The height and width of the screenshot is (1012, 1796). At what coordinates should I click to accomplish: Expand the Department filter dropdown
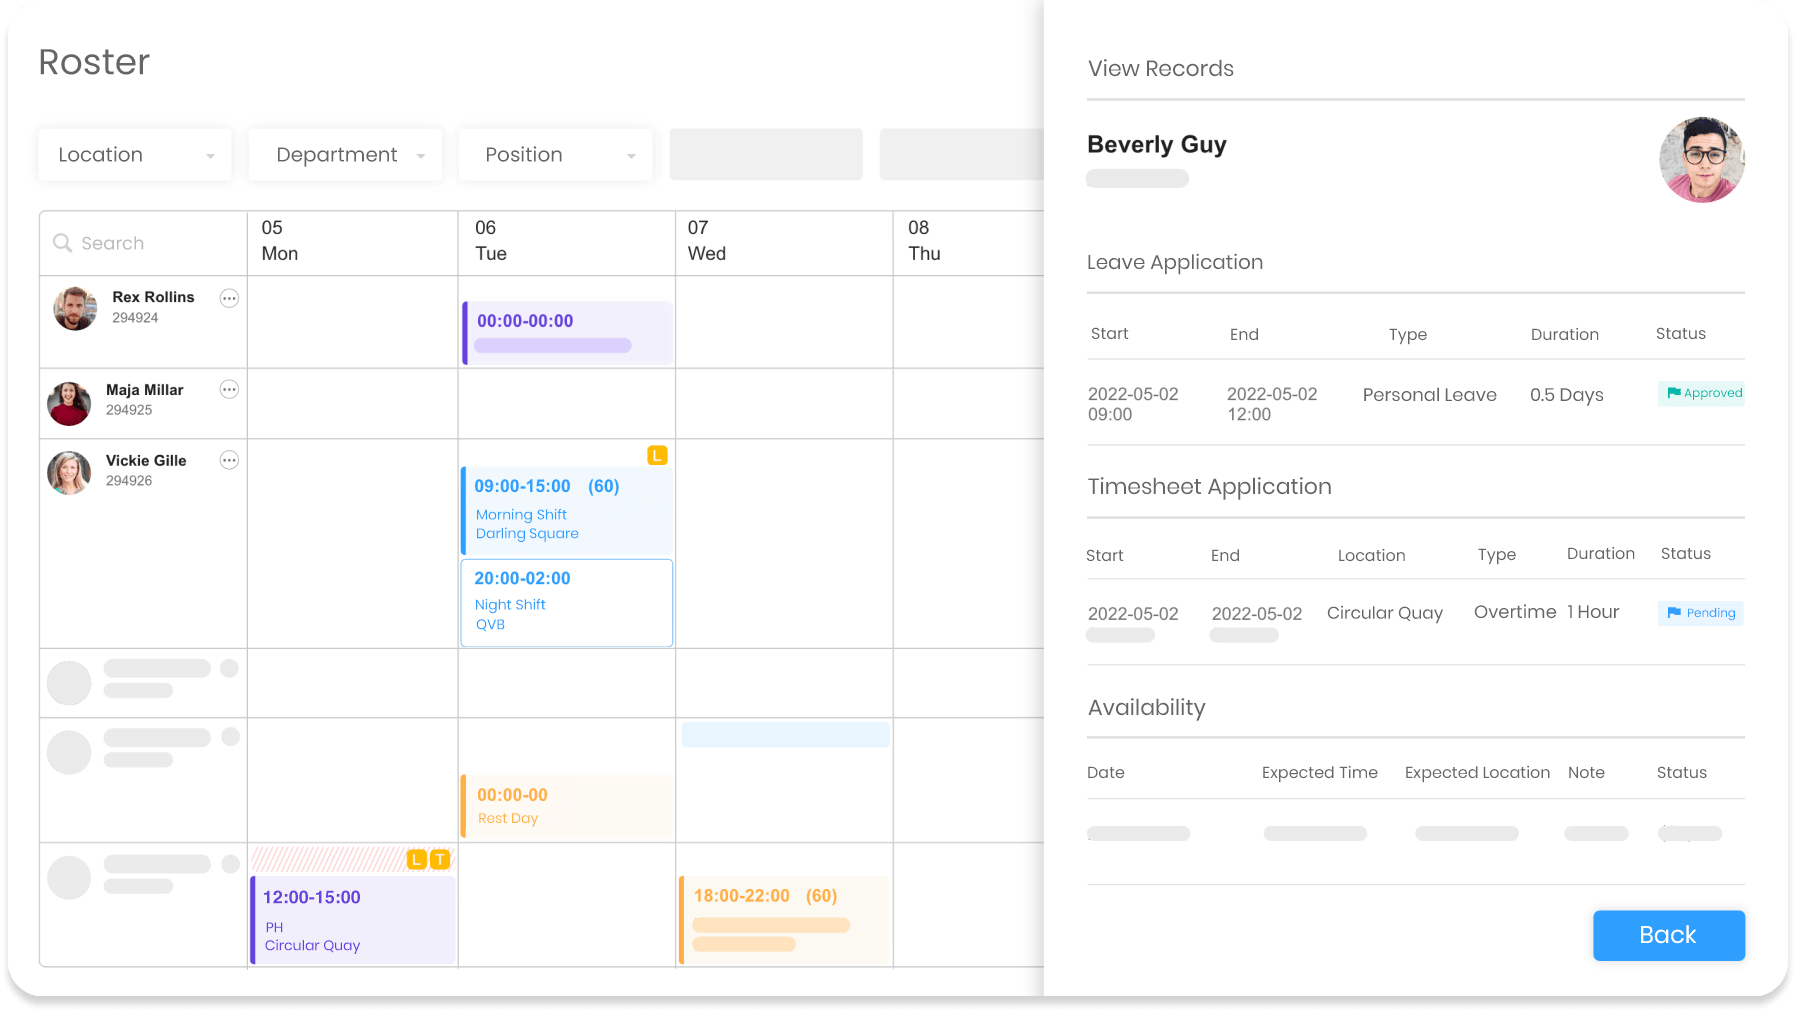click(345, 155)
